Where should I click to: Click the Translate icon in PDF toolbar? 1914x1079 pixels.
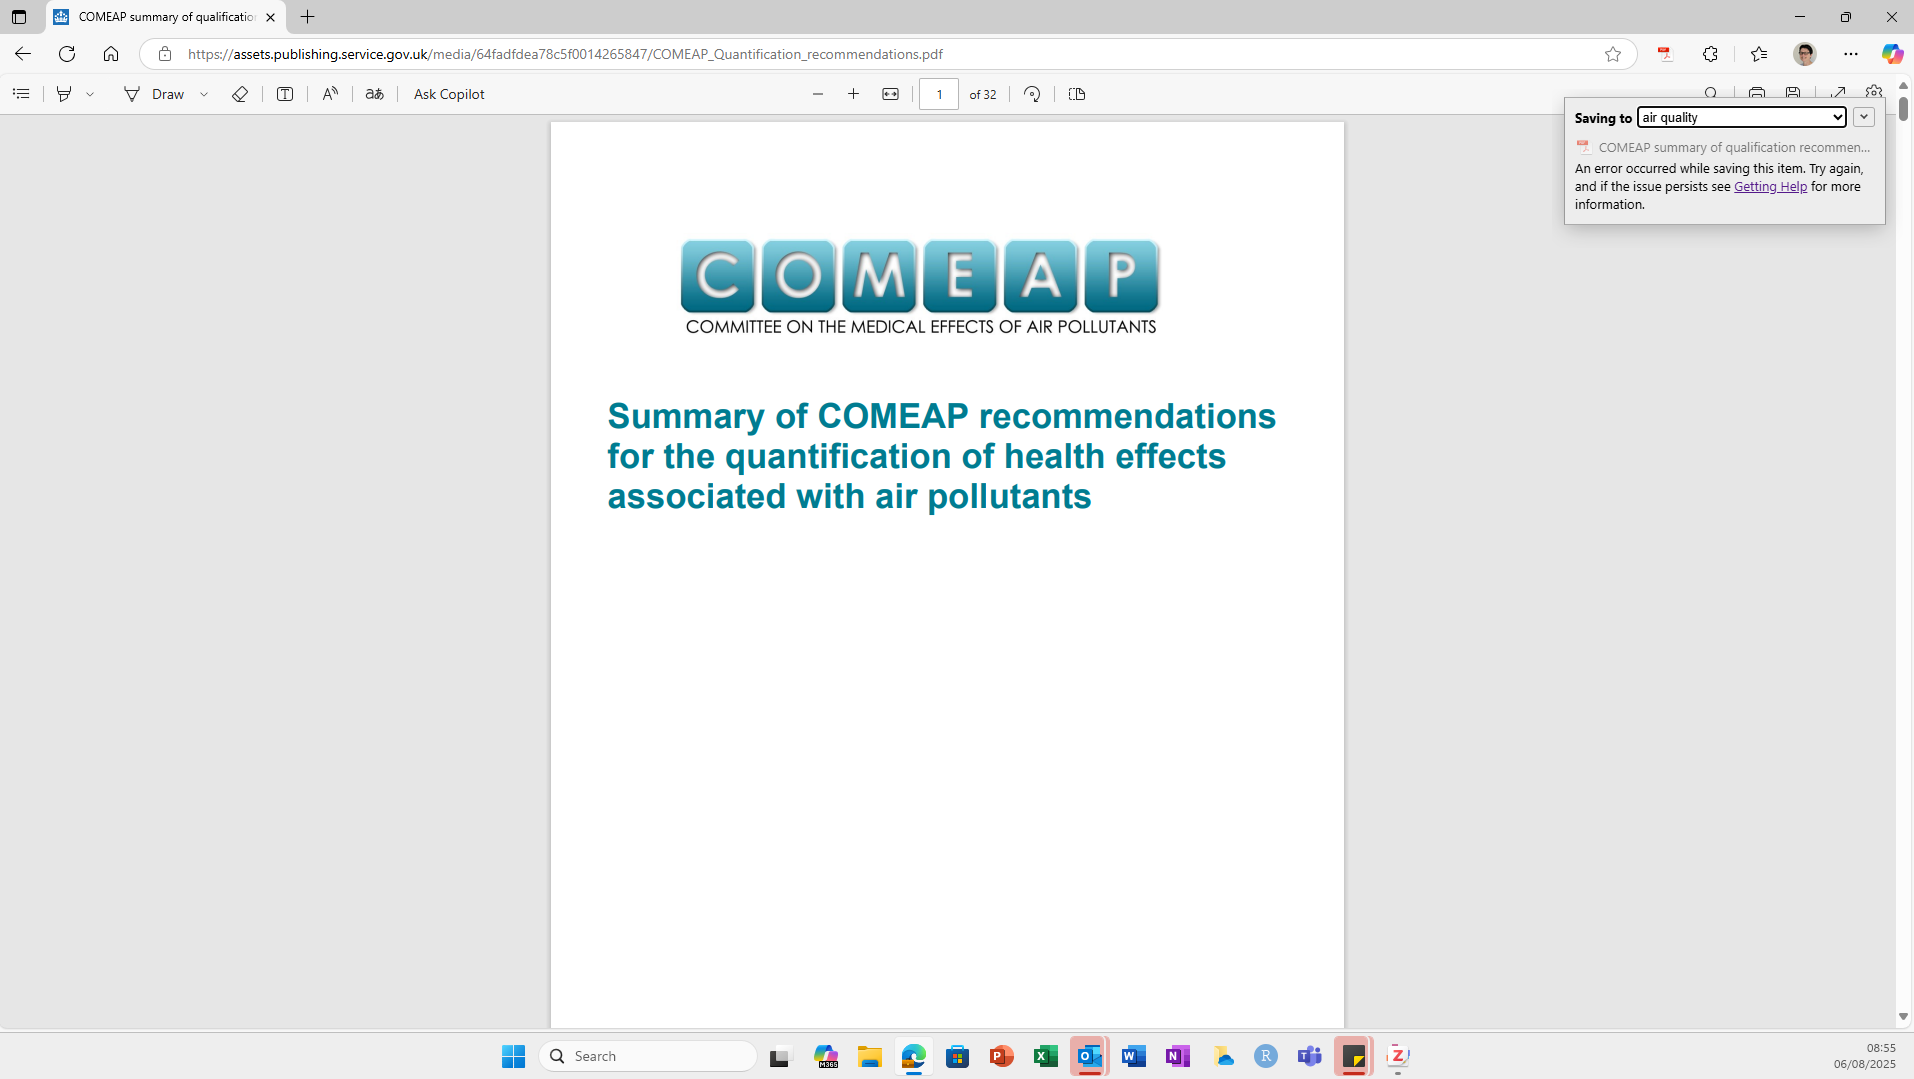click(375, 94)
